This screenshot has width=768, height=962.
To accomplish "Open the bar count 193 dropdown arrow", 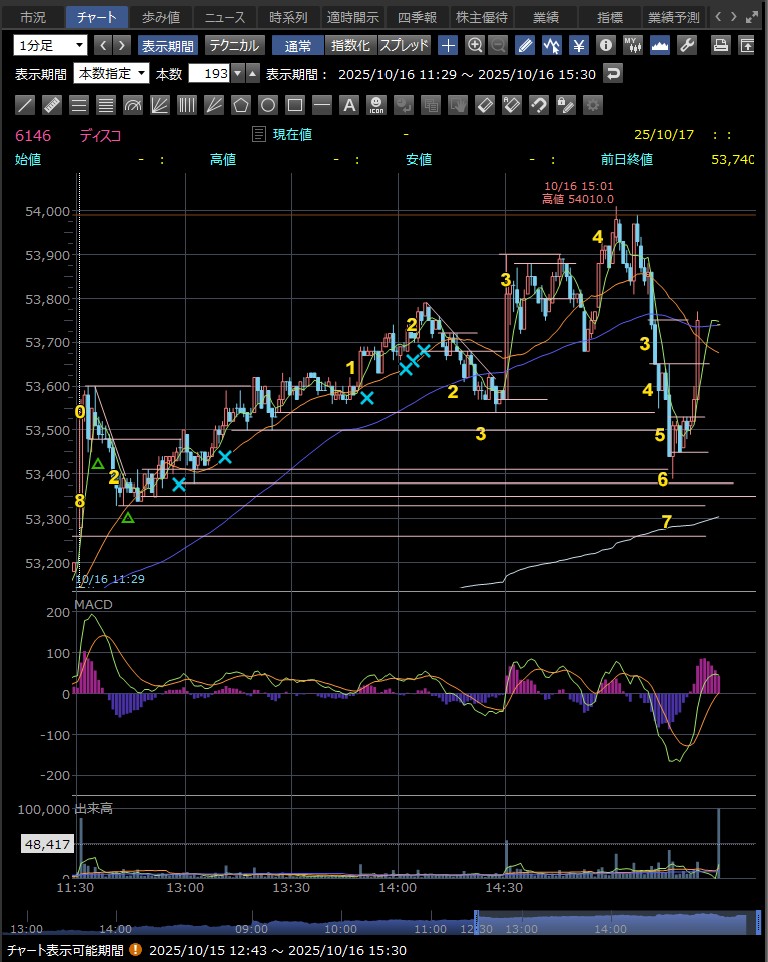I will pos(238,73).
